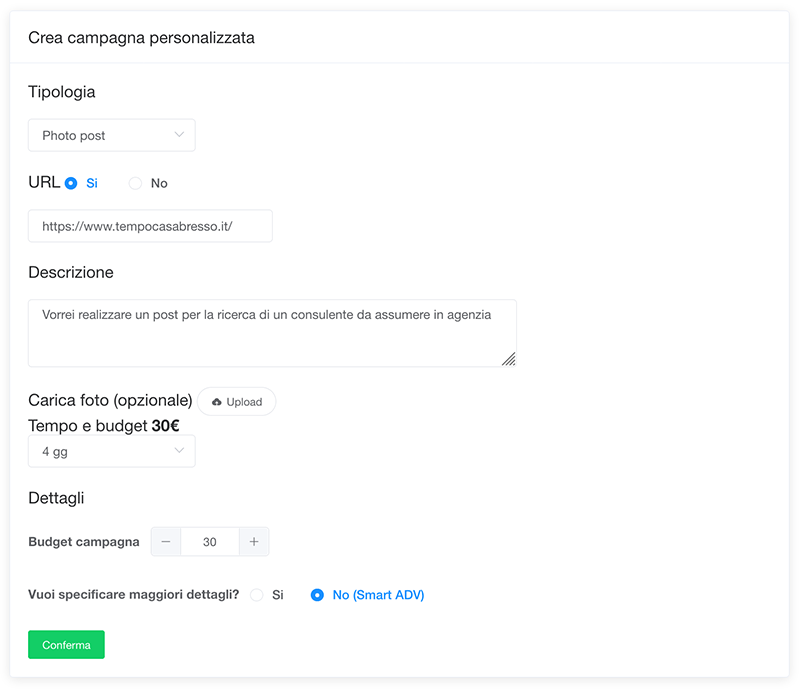Select the "No (Smart ADV)" option

coord(317,595)
